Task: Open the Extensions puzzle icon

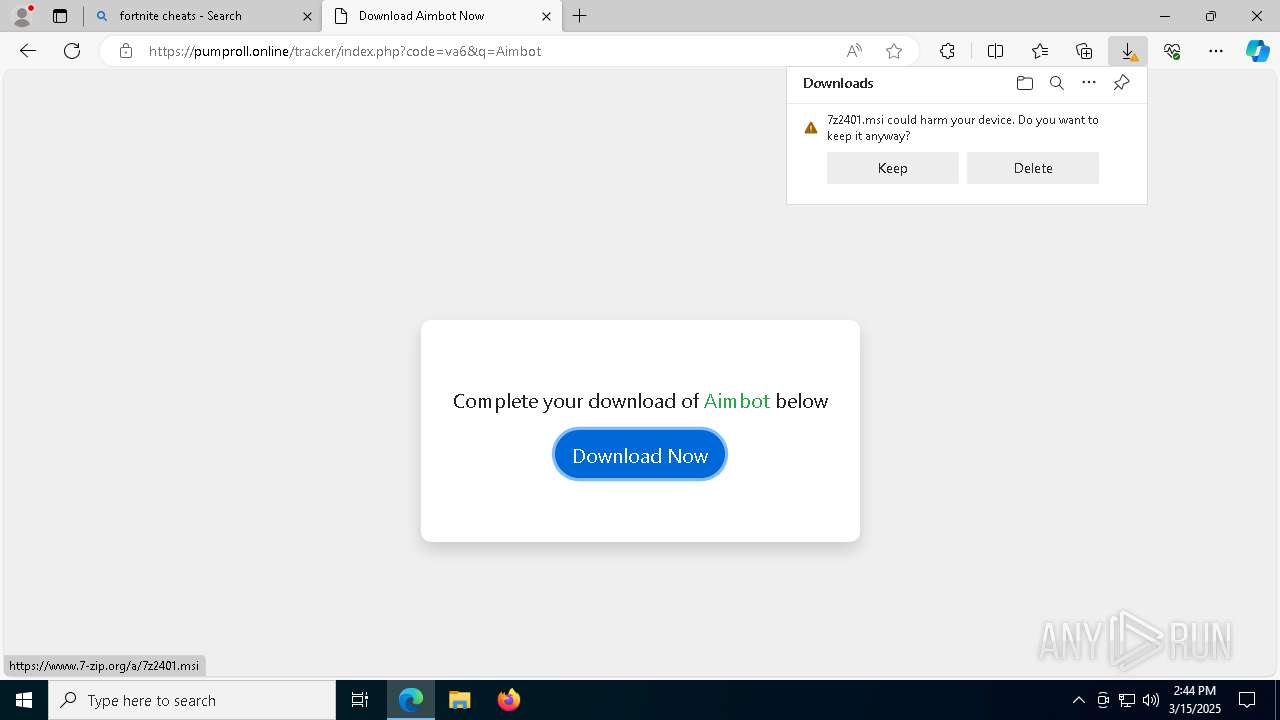Action: coord(947,51)
